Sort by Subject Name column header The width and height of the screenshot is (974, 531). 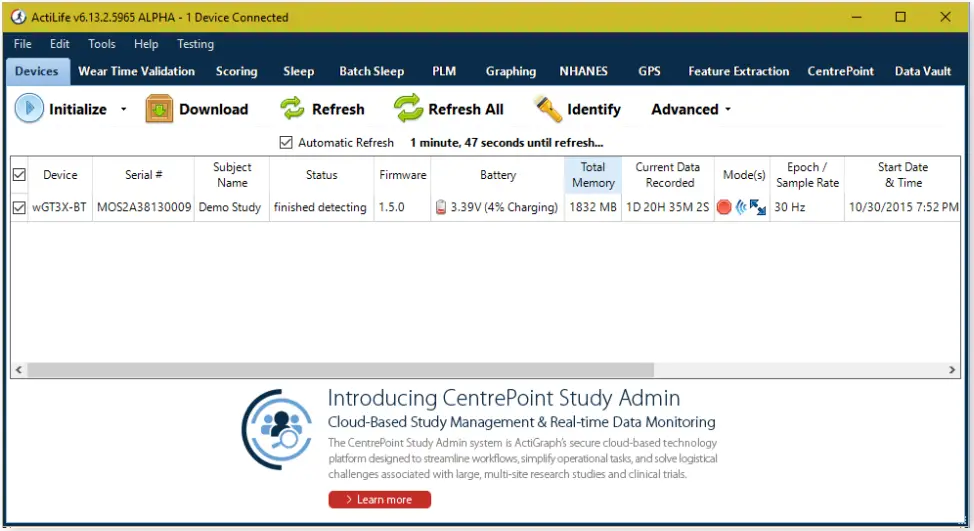click(232, 175)
